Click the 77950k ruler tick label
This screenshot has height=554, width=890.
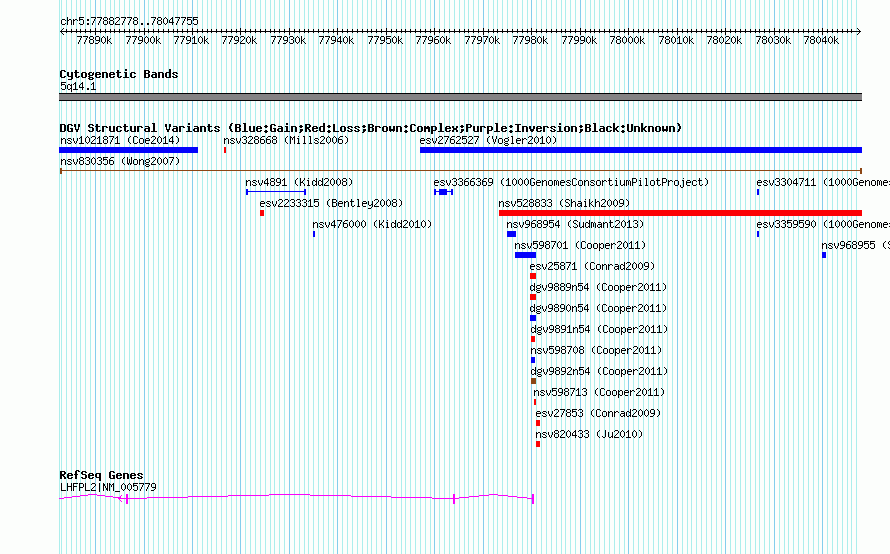[x=385, y=40]
